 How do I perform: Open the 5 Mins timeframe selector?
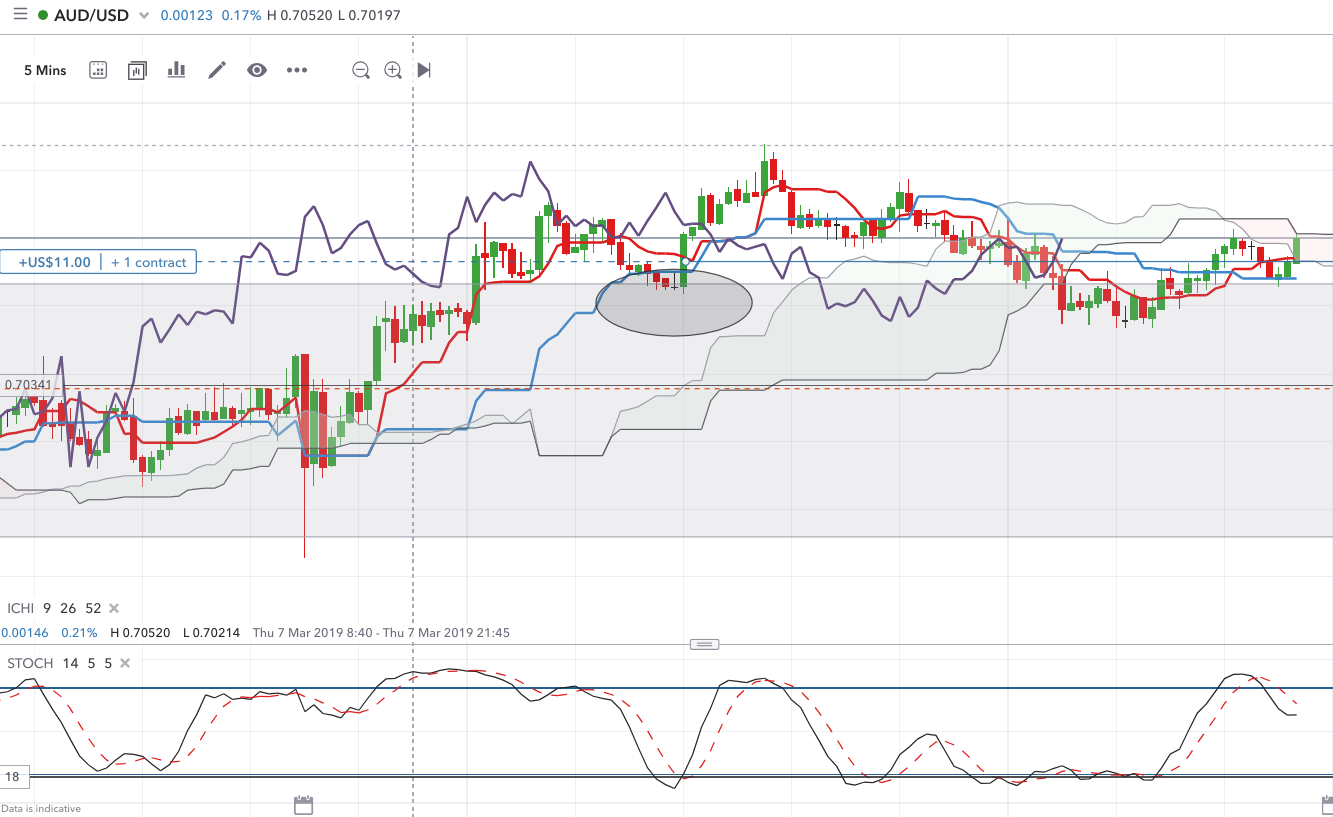click(x=45, y=70)
